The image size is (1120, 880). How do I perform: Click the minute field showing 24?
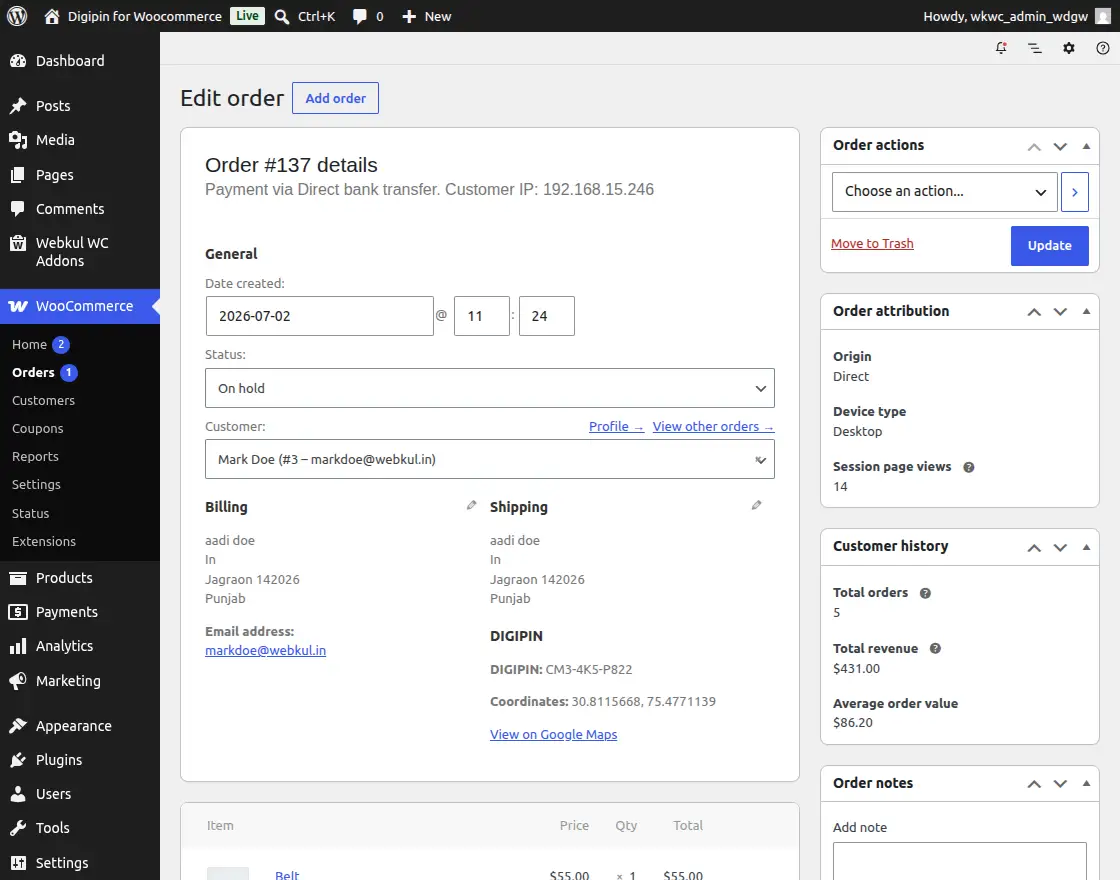[546, 316]
